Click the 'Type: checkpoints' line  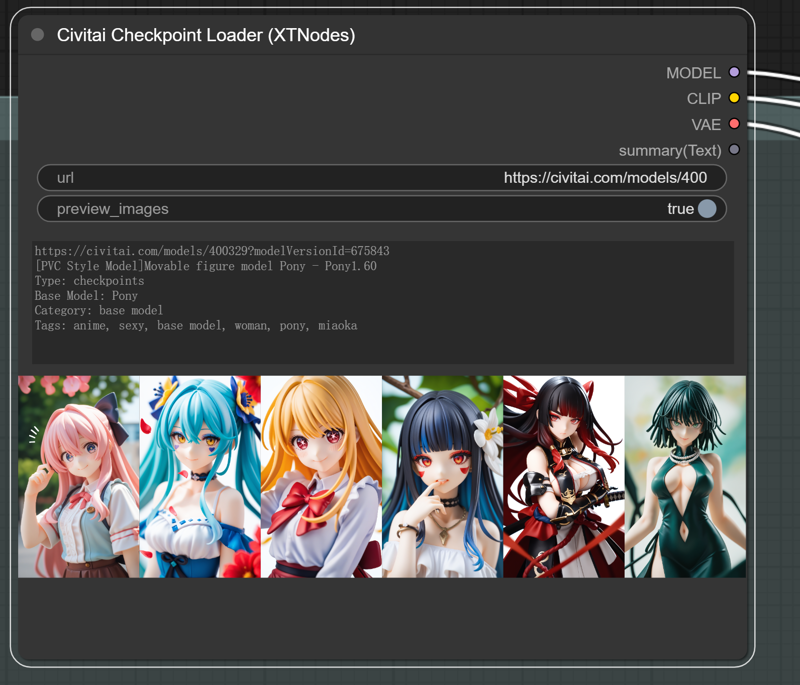[x=89, y=281]
